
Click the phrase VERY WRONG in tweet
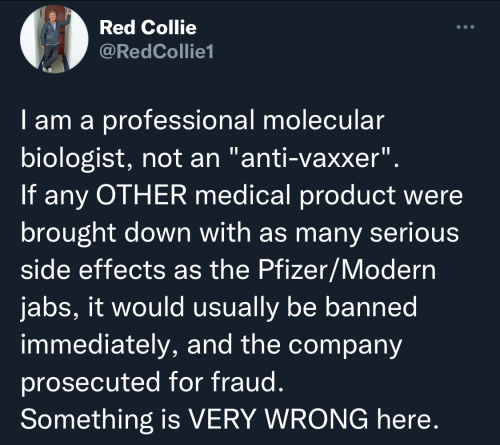pyautogui.click(x=279, y=419)
